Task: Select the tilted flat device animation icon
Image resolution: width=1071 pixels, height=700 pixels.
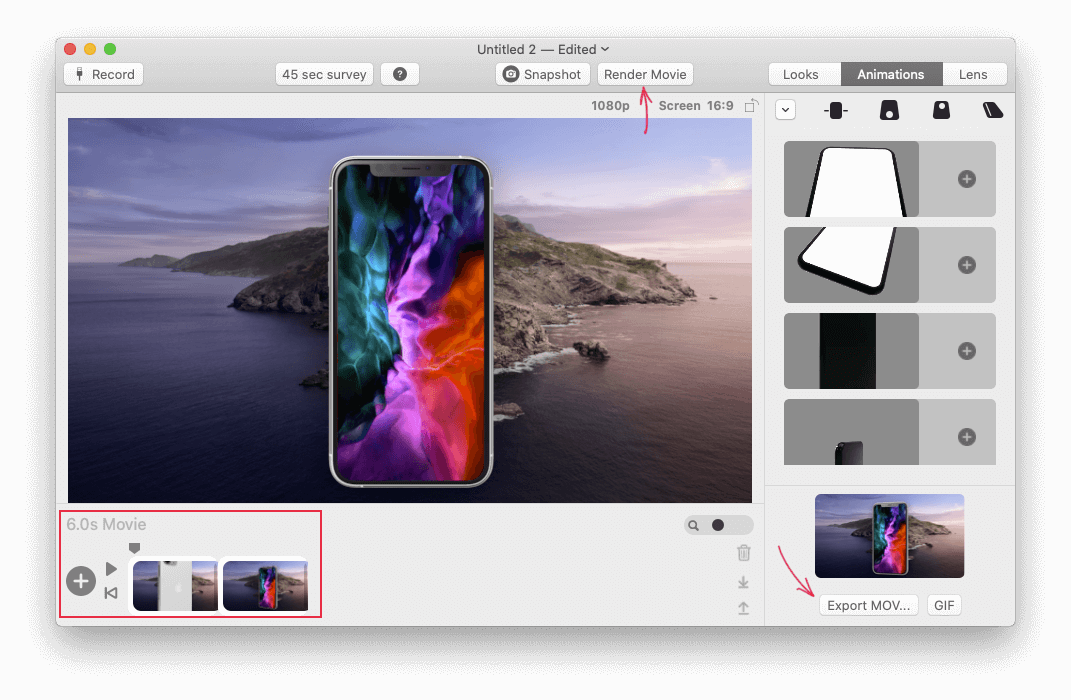Action: tap(993, 110)
